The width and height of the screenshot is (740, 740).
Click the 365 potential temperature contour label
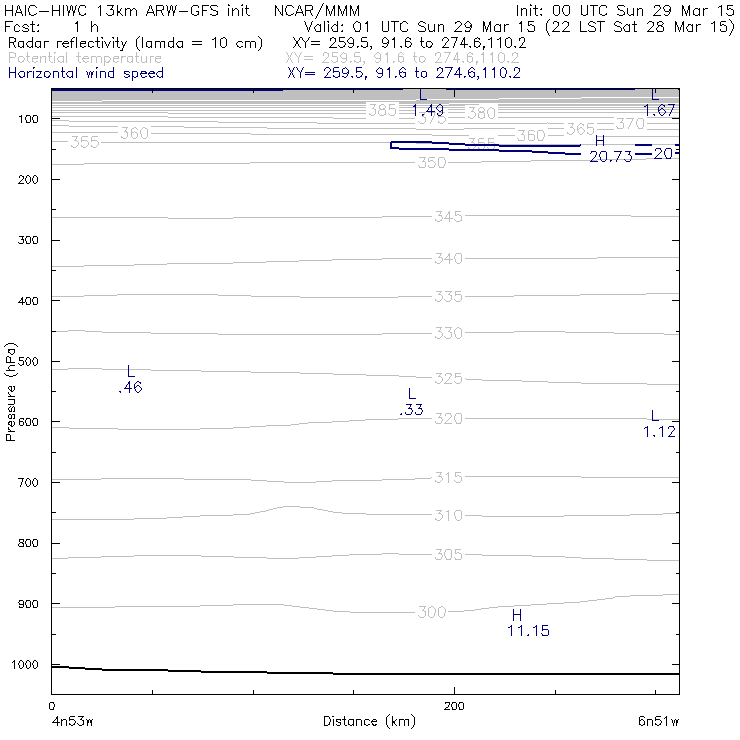click(x=580, y=129)
